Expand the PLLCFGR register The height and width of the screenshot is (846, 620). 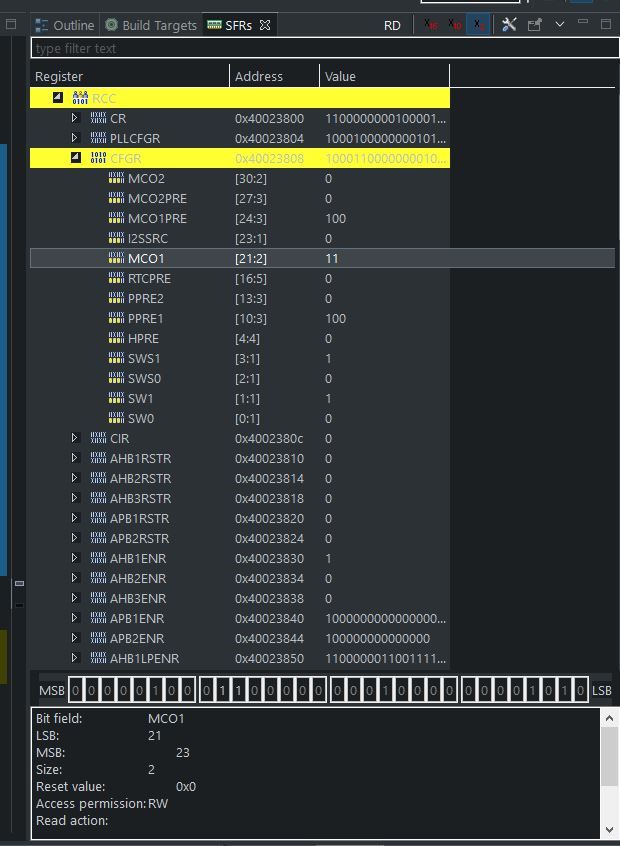[x=75, y=138]
